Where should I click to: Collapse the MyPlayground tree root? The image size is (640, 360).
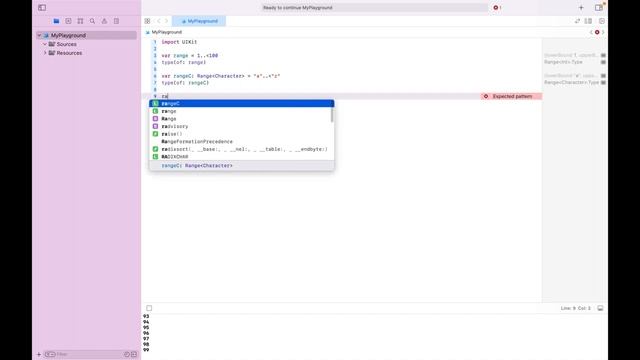pos(40,36)
